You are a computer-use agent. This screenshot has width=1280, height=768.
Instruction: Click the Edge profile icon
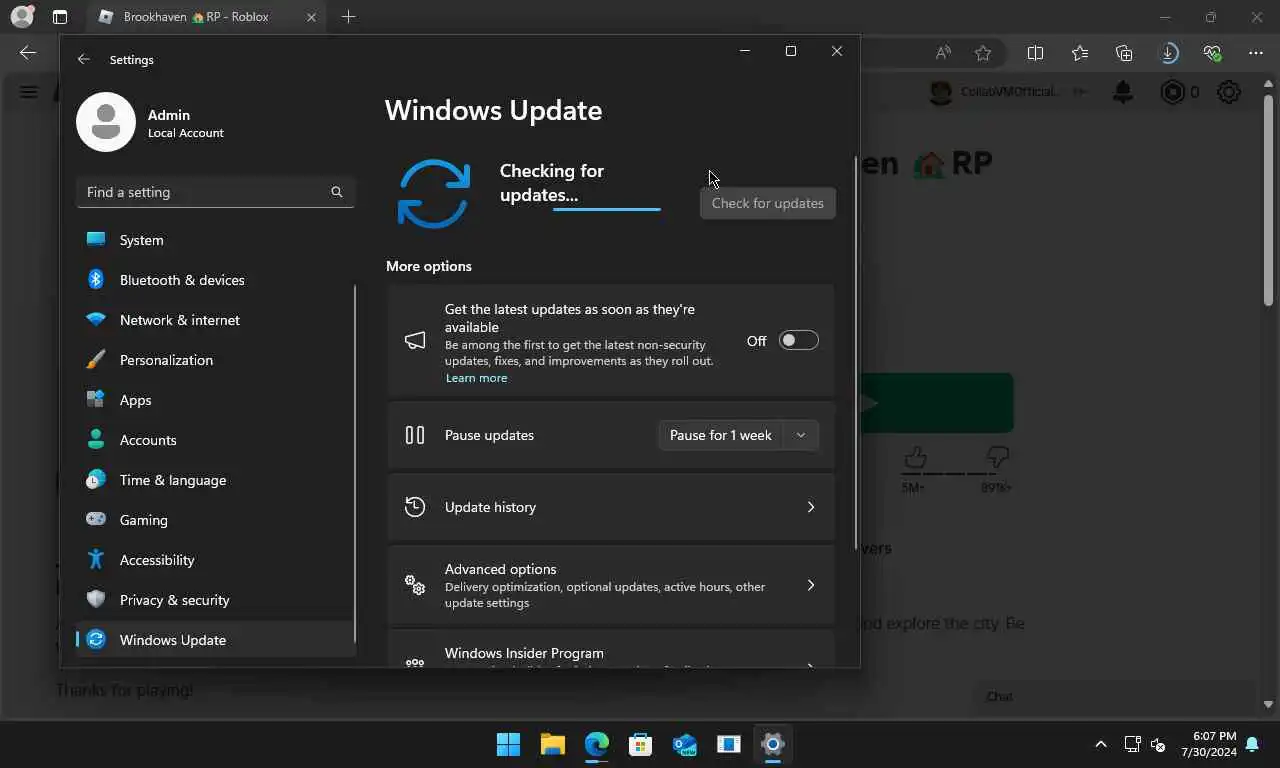tap(22, 17)
